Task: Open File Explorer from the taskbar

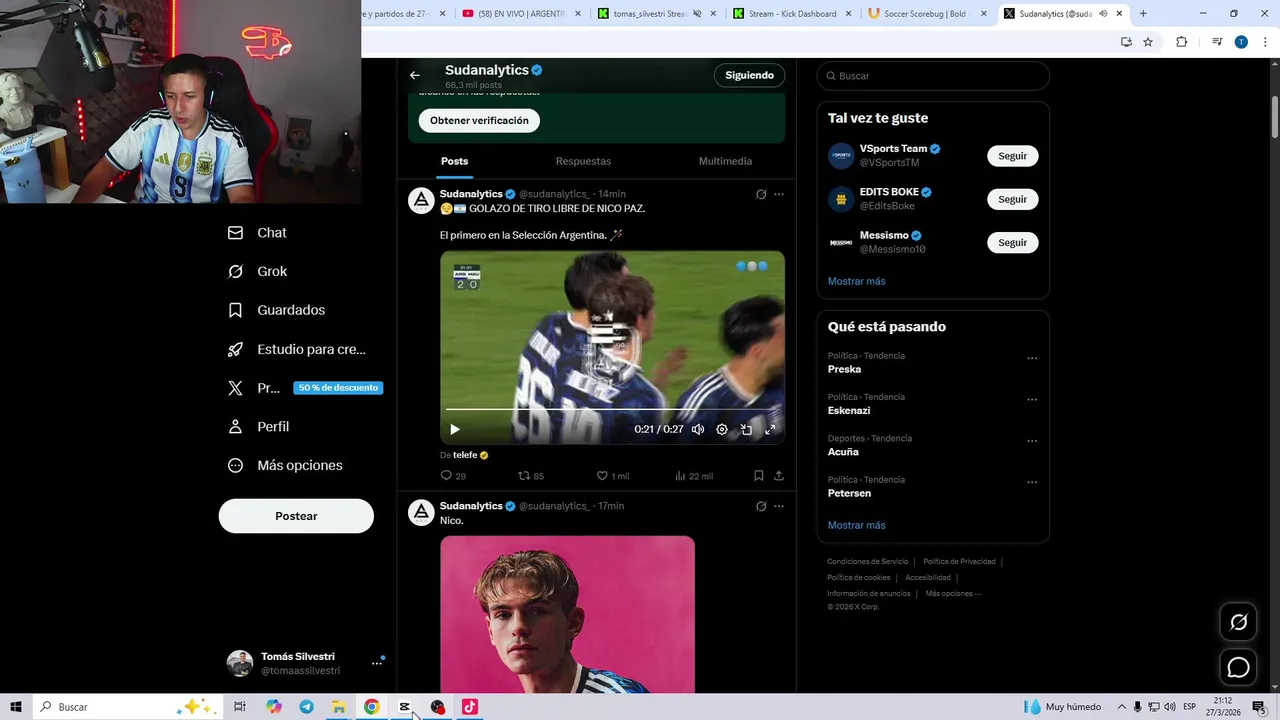Action: point(339,707)
